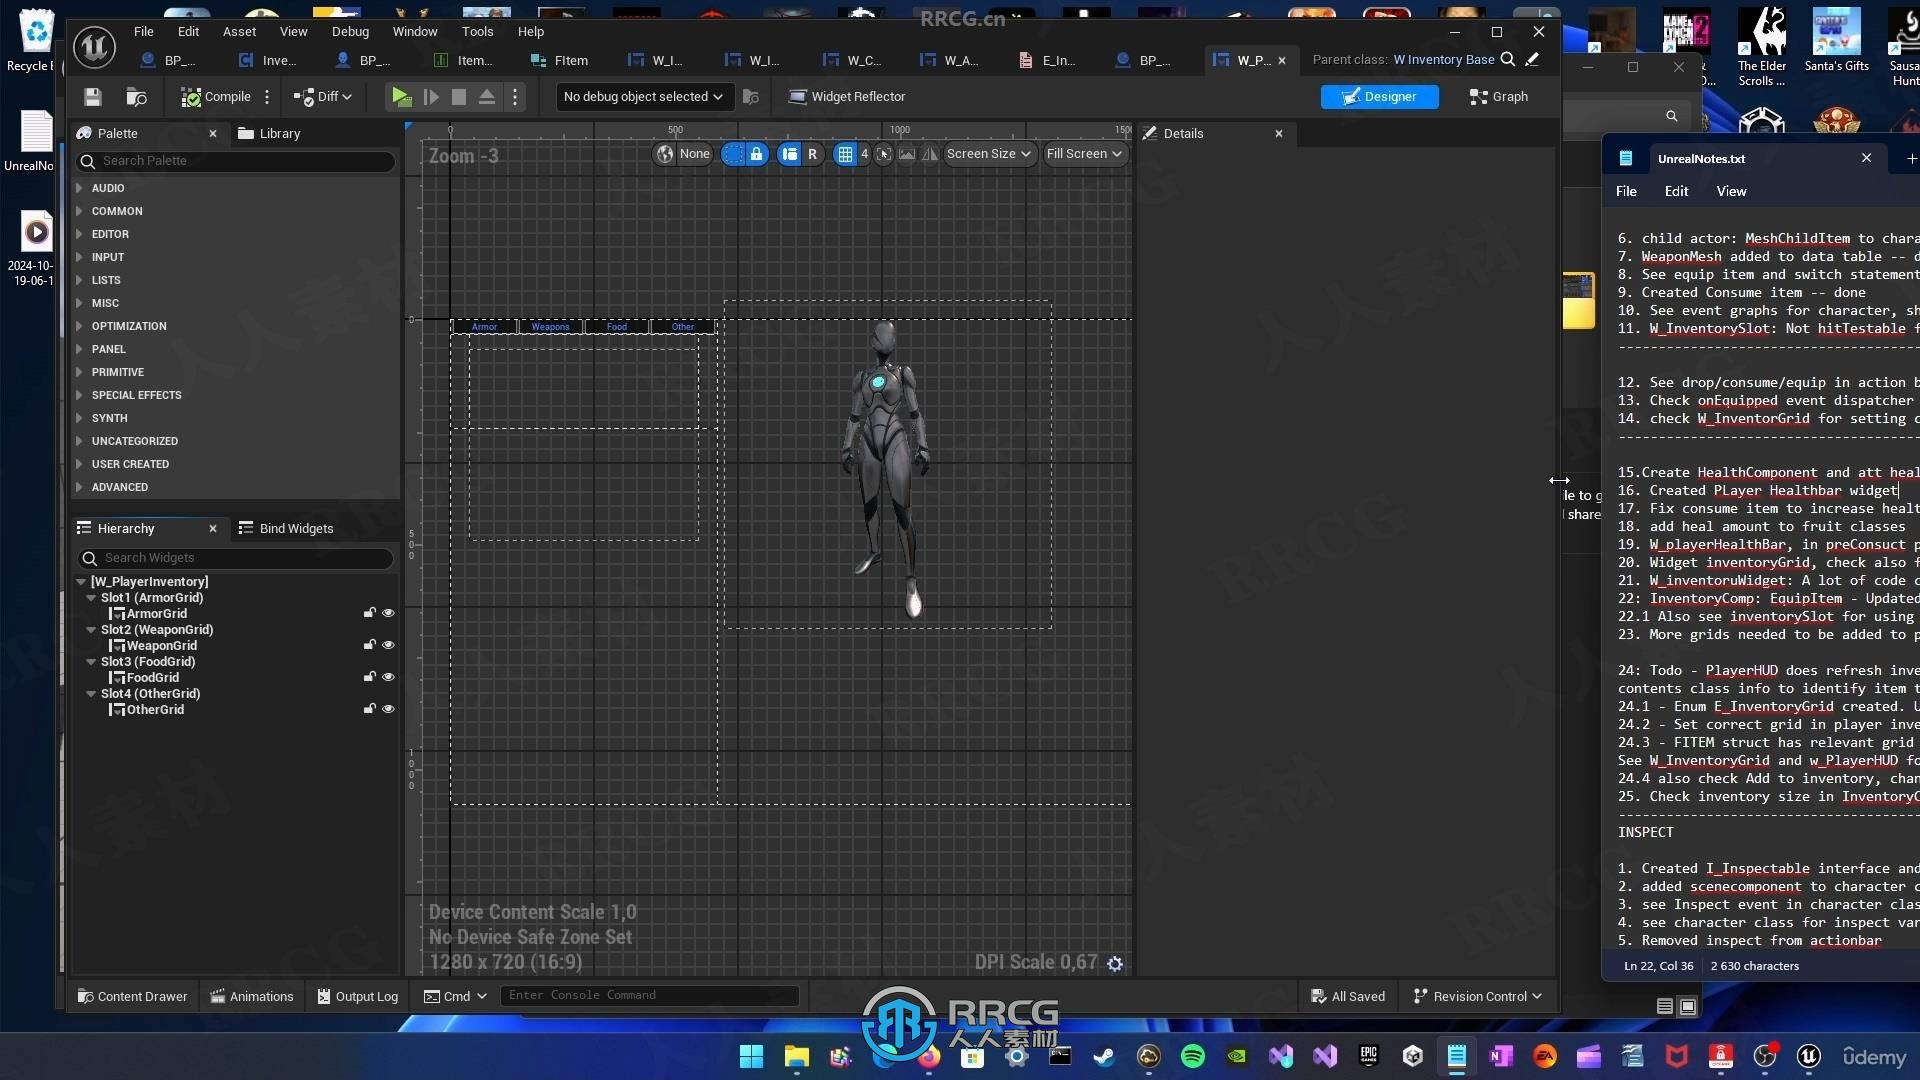Click DPI Scale settings gear
The height and width of the screenshot is (1080, 1920).
(x=1115, y=964)
